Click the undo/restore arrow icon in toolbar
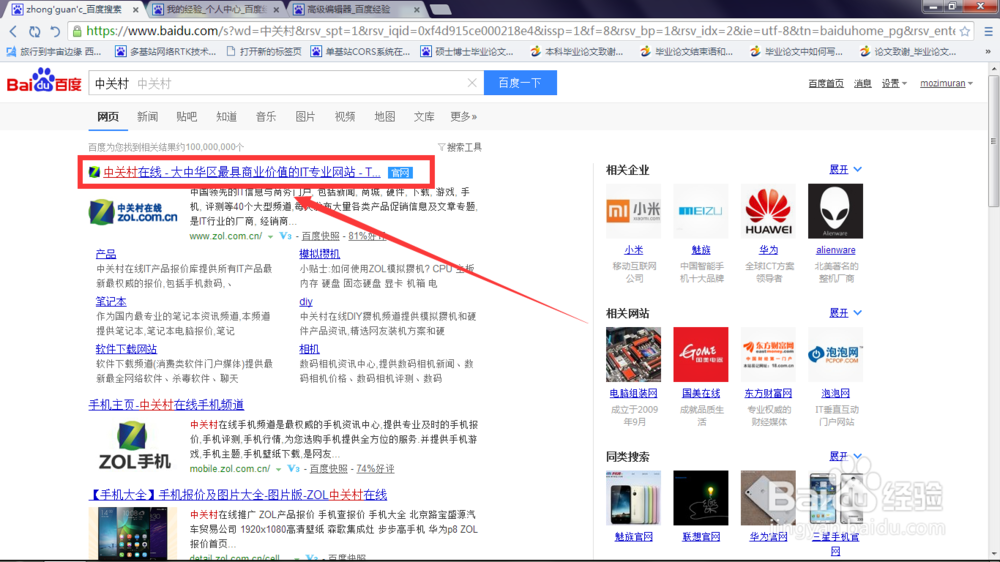Screen dimensions: 1000x562 click(55, 31)
